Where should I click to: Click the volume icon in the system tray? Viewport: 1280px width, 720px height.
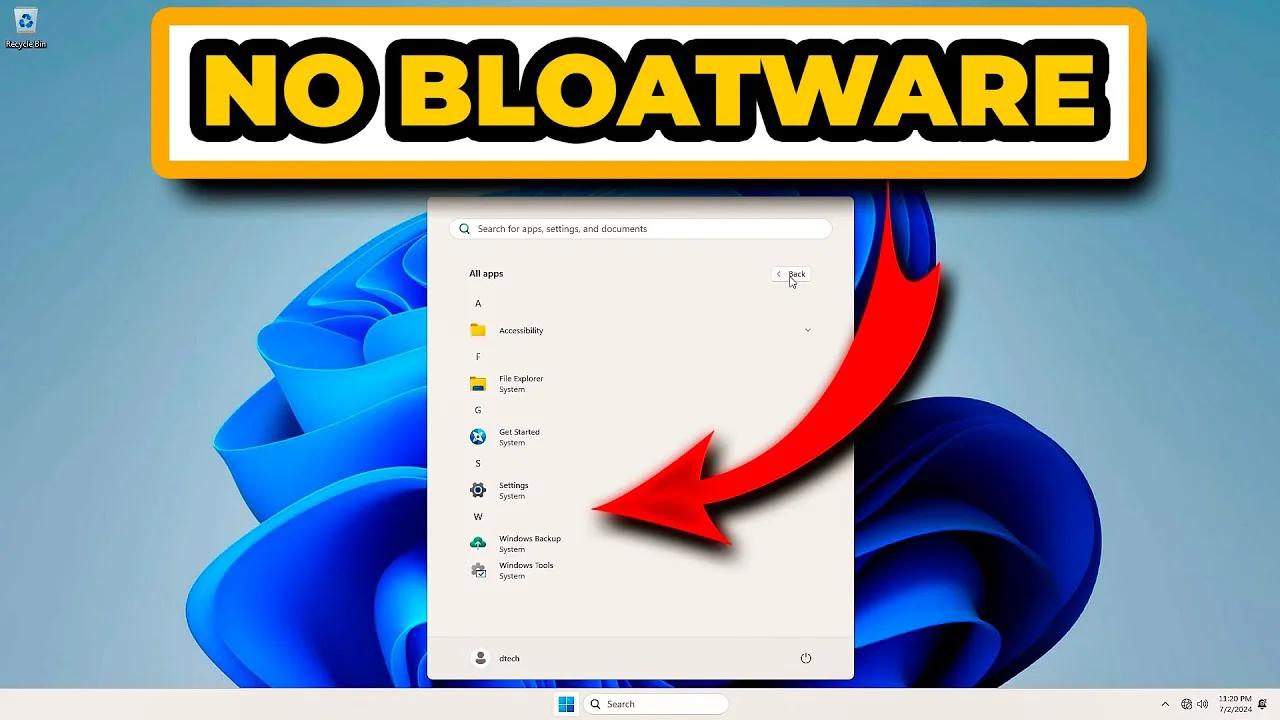pos(1202,703)
